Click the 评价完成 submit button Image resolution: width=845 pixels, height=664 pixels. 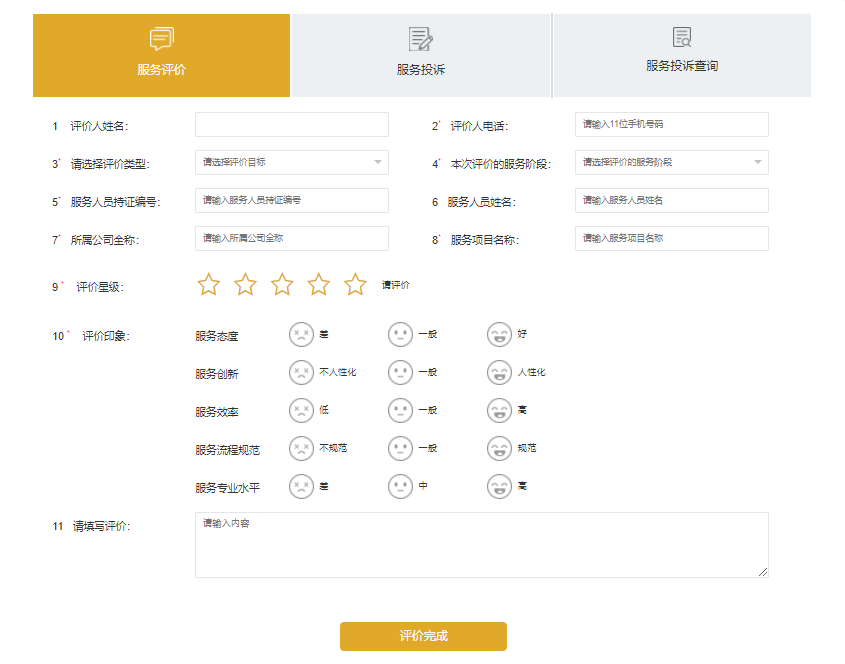tap(424, 636)
